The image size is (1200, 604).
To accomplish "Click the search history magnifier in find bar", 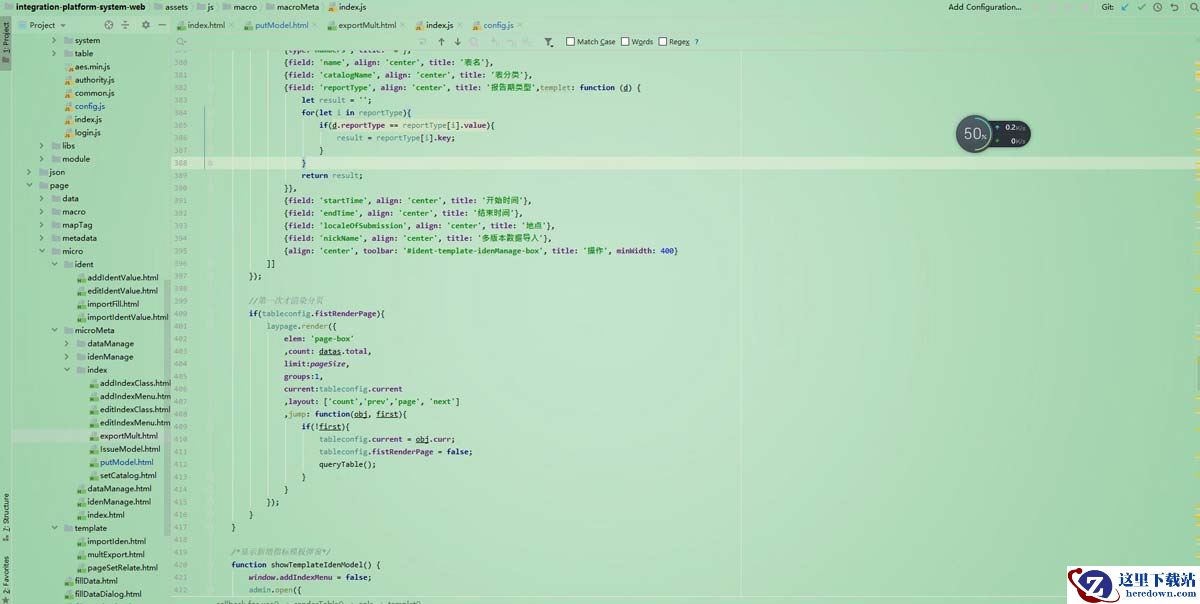I will pyautogui.click(x=181, y=42).
